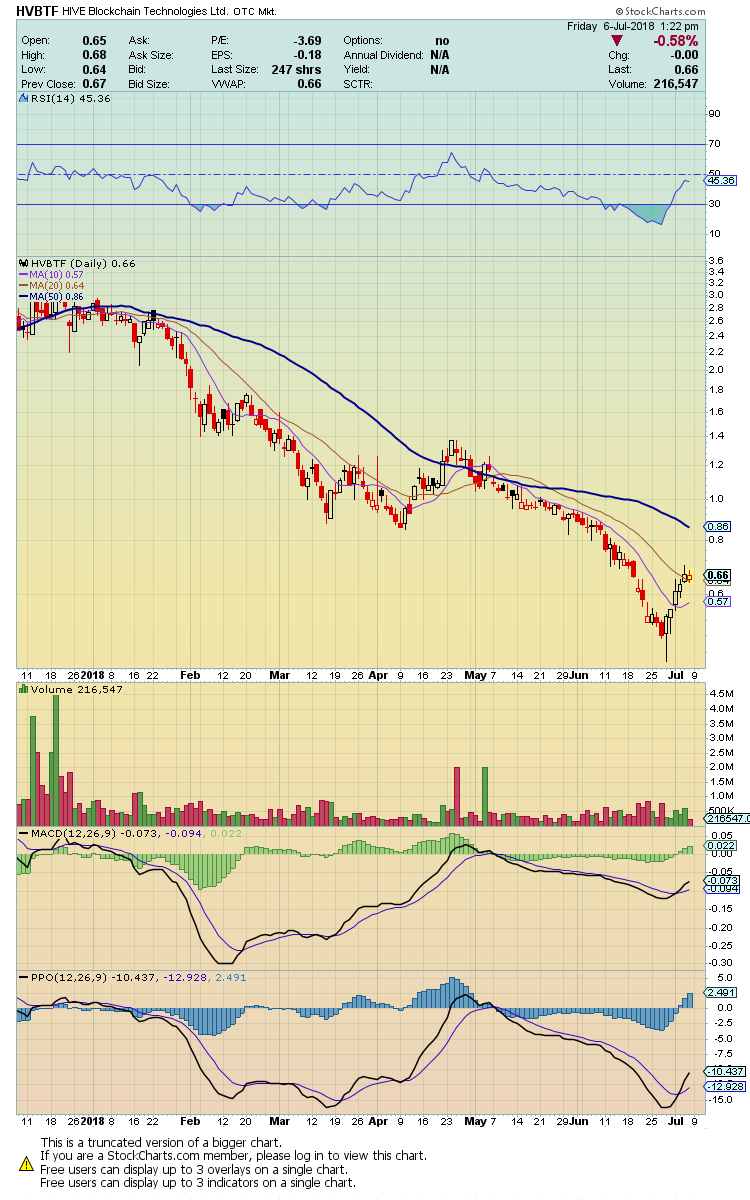This screenshot has width=750, height=1200.
Task: Click the bold 0.66 last price tag on right
Action: point(717,575)
